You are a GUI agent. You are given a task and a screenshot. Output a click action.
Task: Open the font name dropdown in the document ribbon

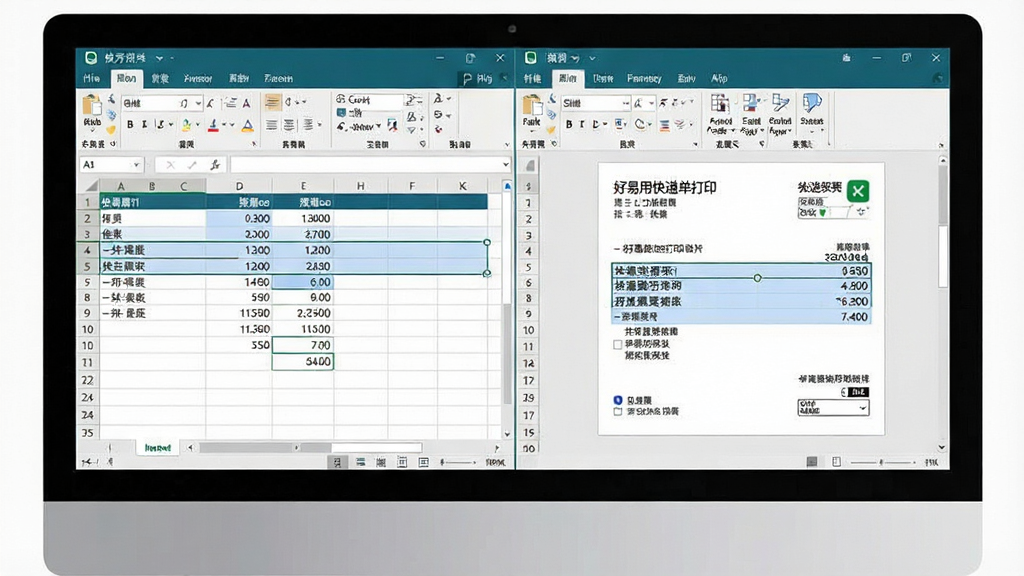626,103
